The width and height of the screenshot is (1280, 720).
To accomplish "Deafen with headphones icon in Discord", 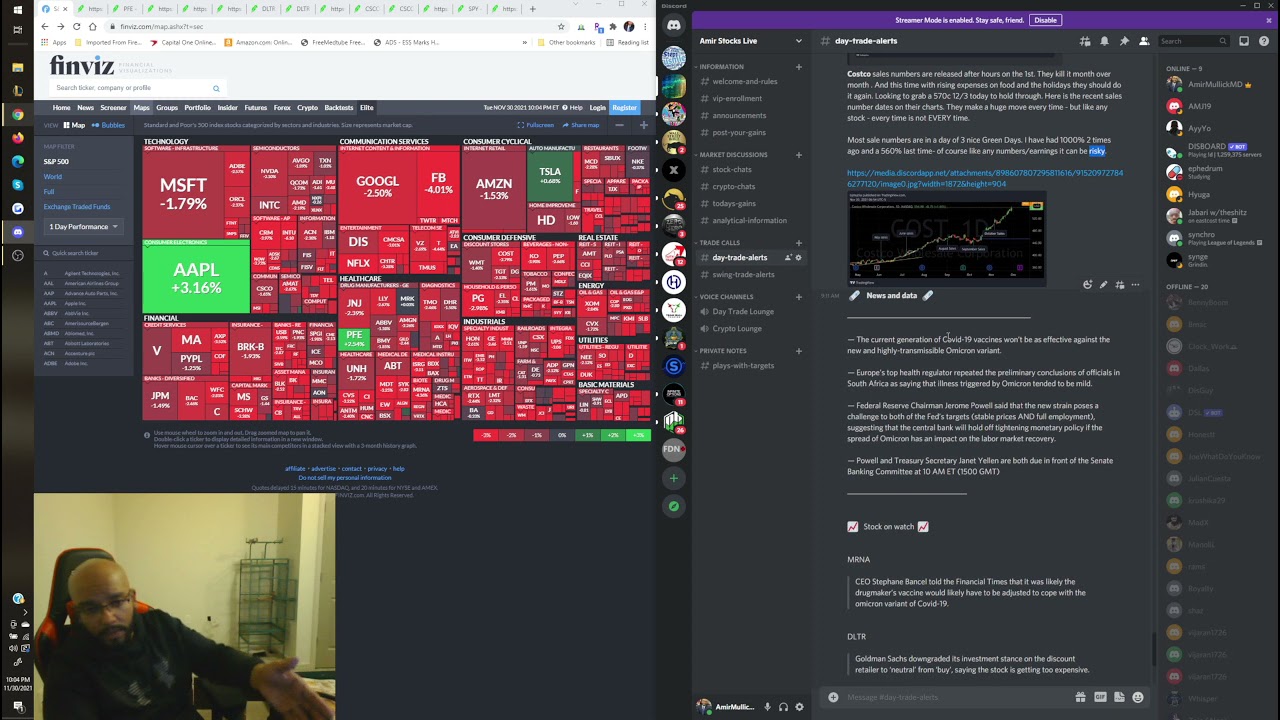I will 783,707.
